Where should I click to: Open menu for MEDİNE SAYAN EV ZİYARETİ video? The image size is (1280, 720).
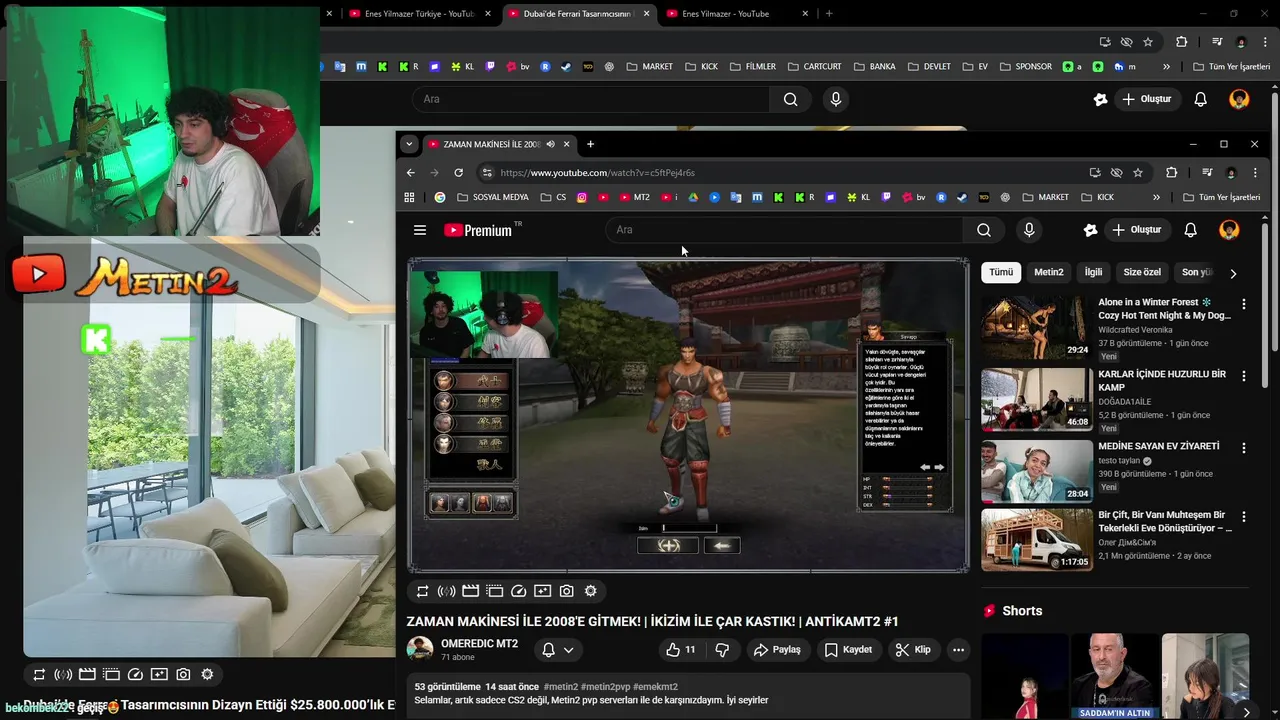point(1244,448)
